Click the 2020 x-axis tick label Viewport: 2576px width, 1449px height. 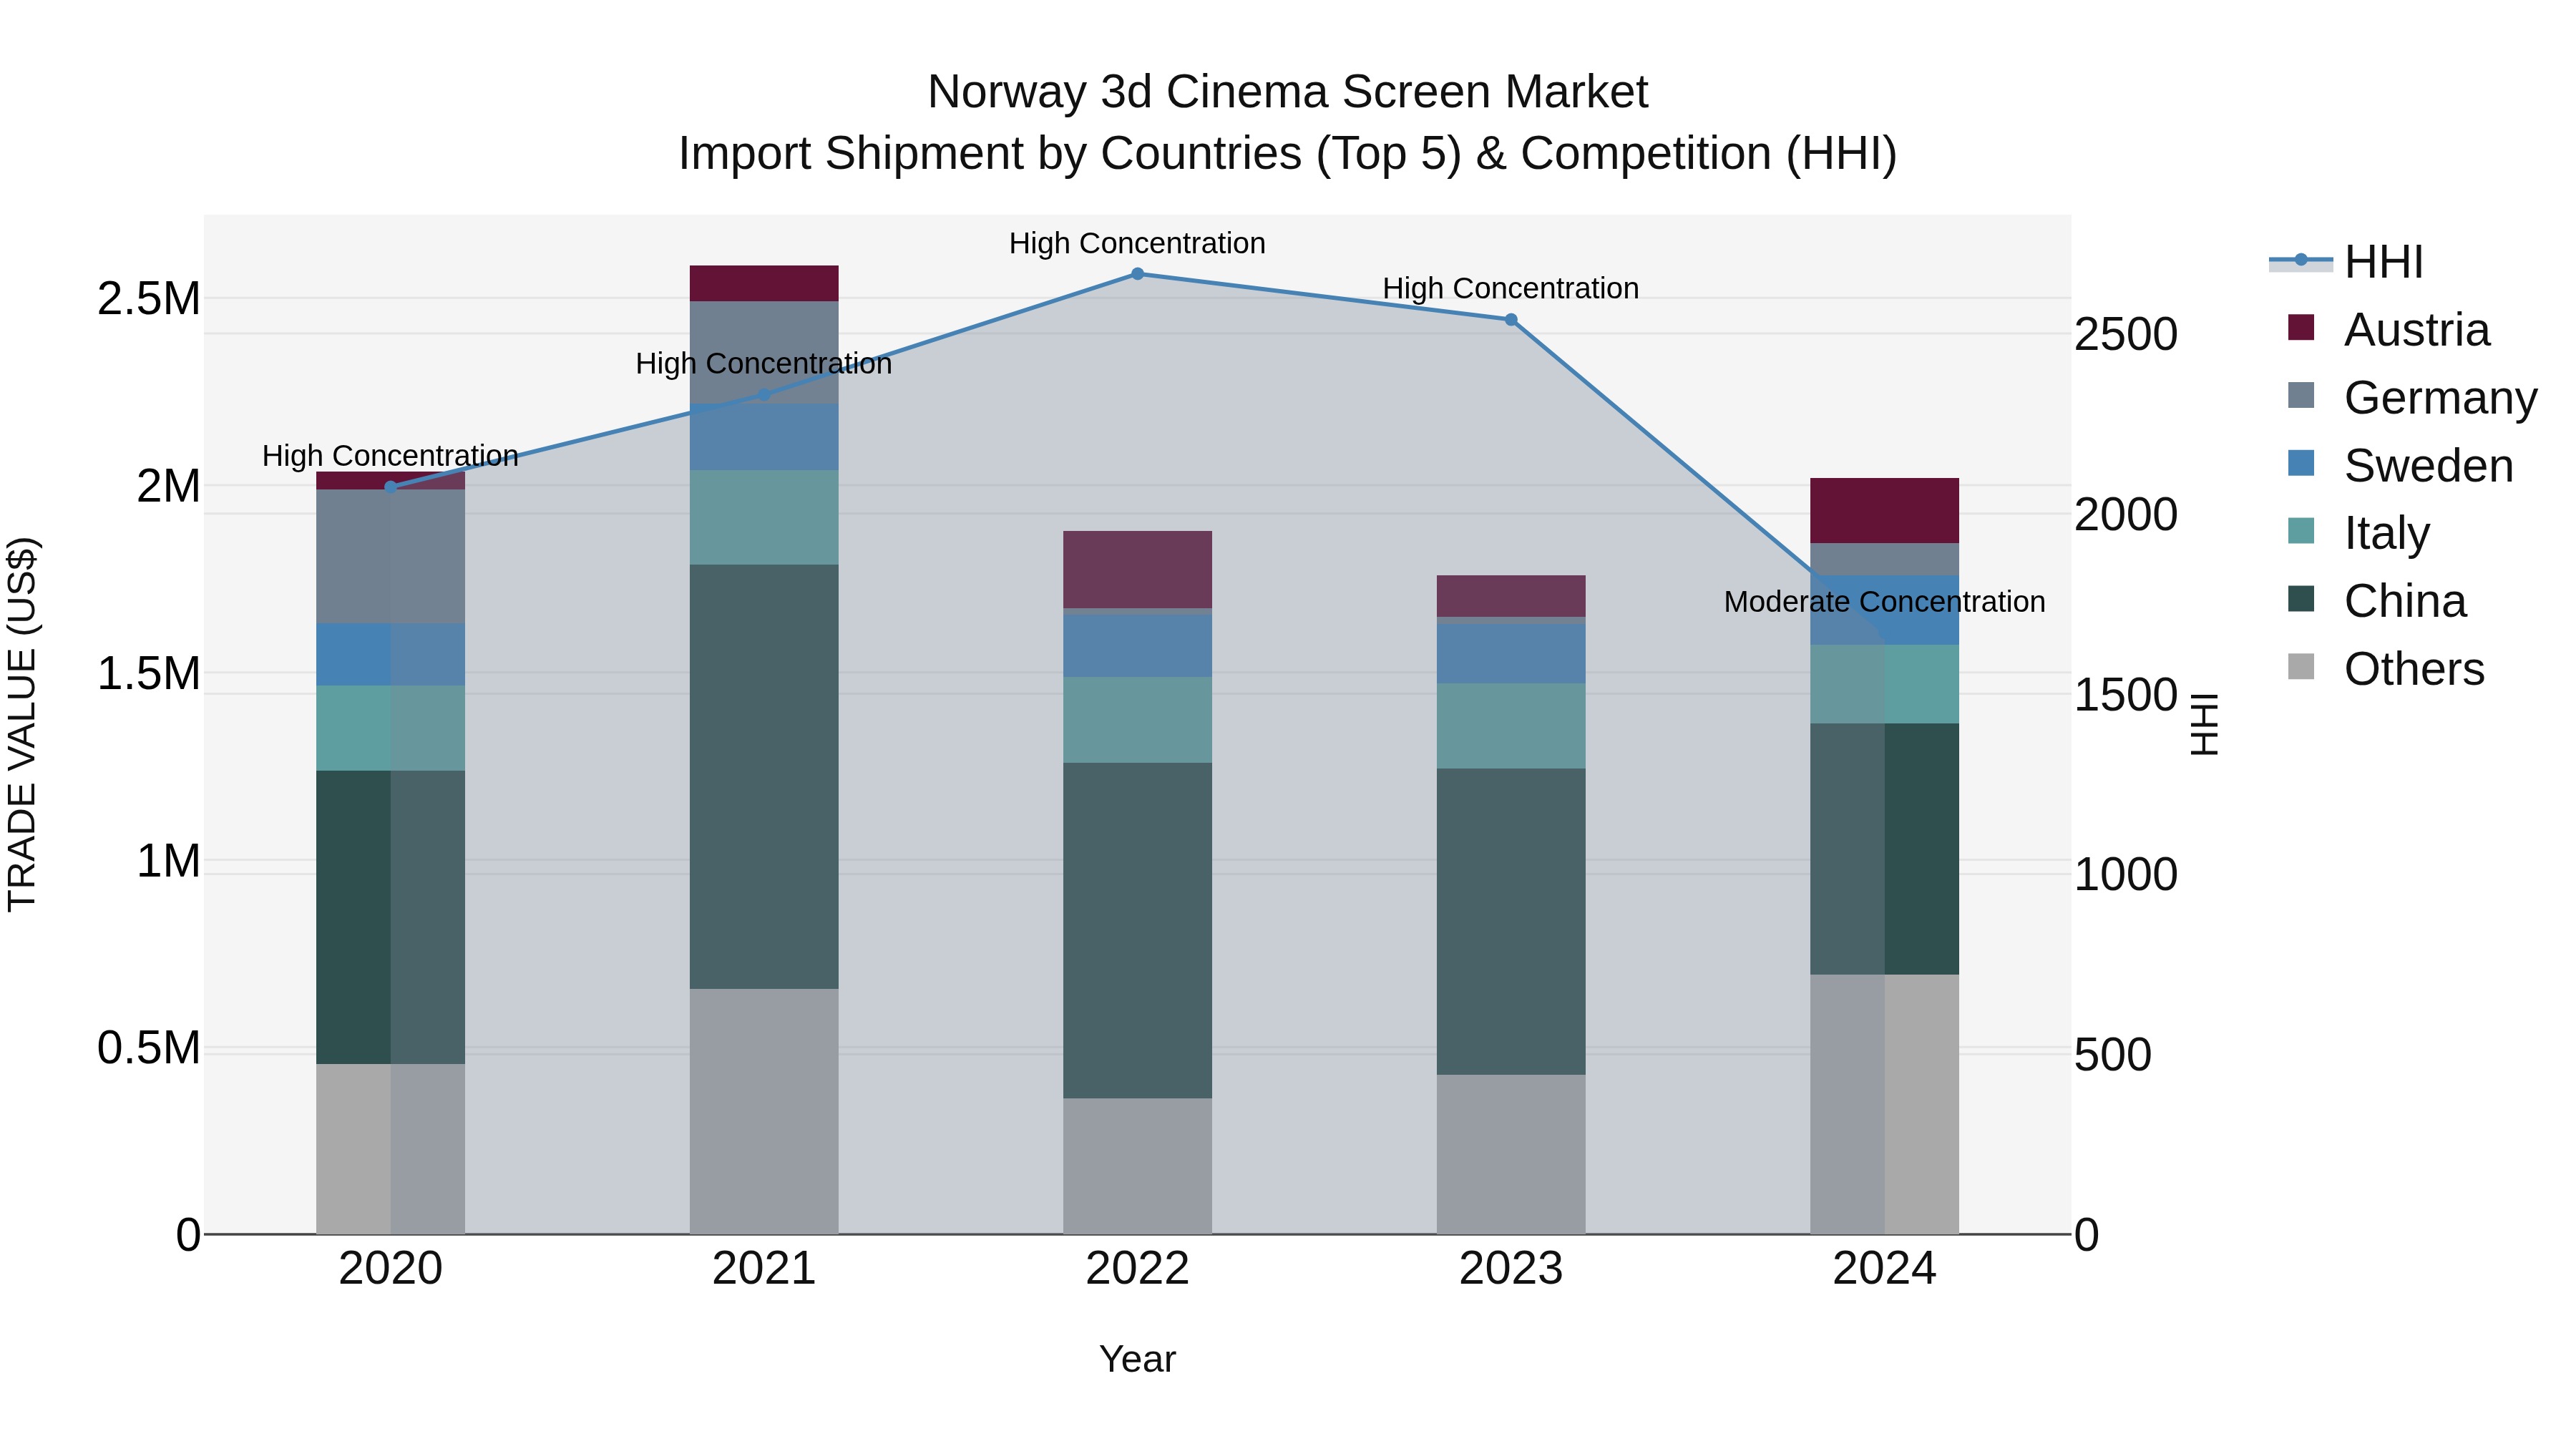[391, 1269]
